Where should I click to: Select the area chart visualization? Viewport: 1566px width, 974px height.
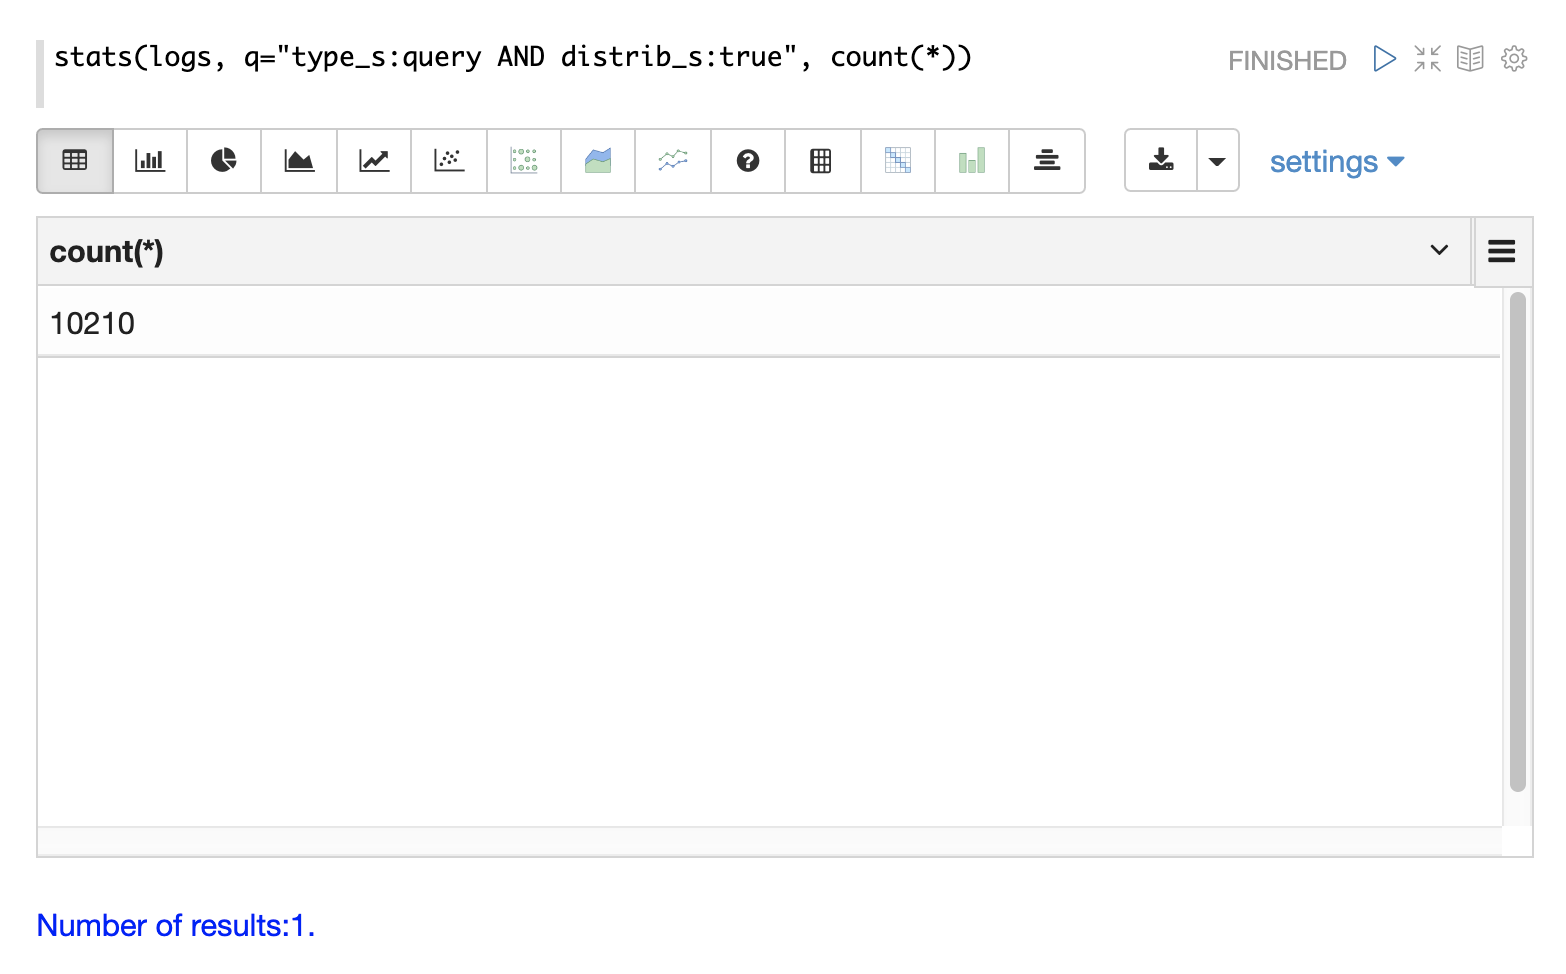(x=299, y=160)
